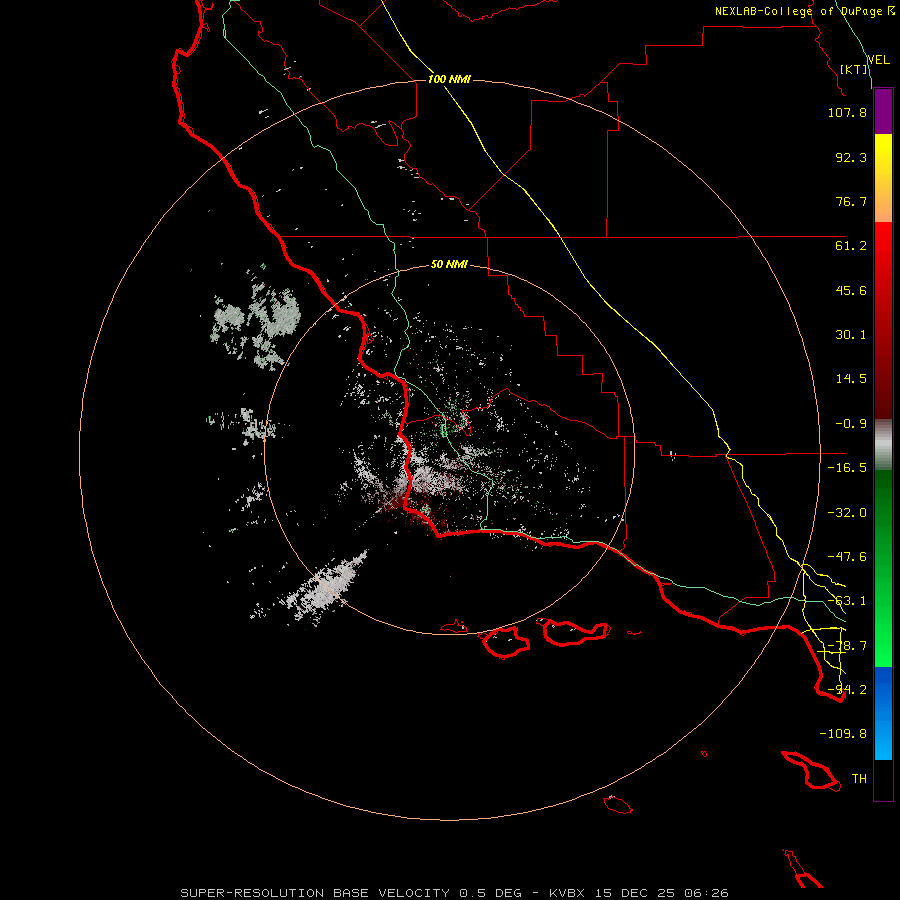
Task: Click the gray near-zero segment of the color bar
Action: (883, 445)
